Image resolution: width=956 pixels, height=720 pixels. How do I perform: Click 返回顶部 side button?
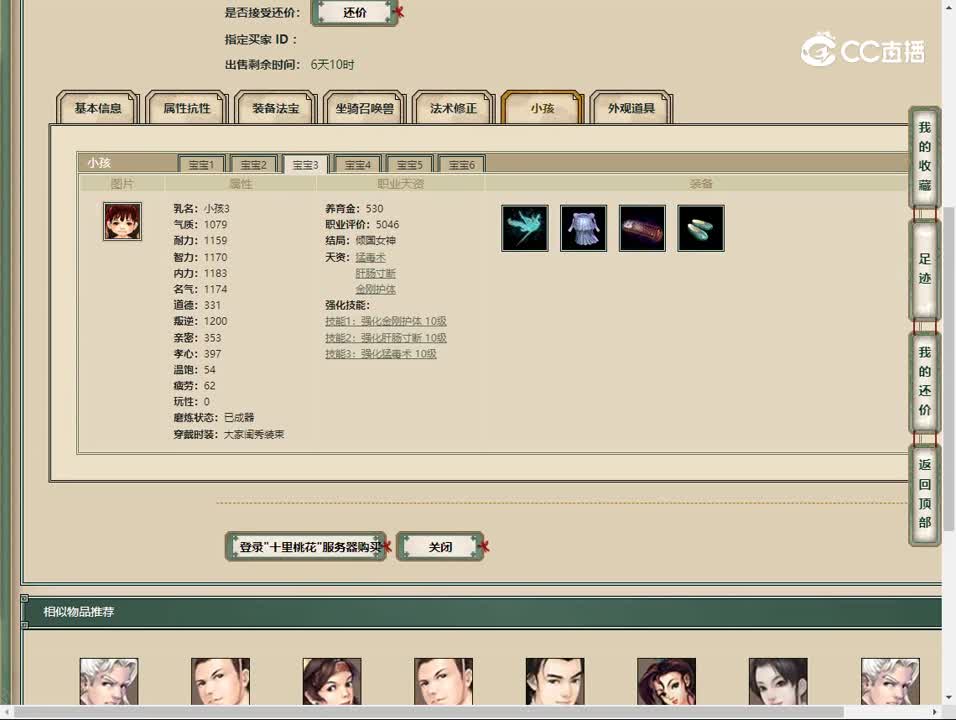coord(924,493)
